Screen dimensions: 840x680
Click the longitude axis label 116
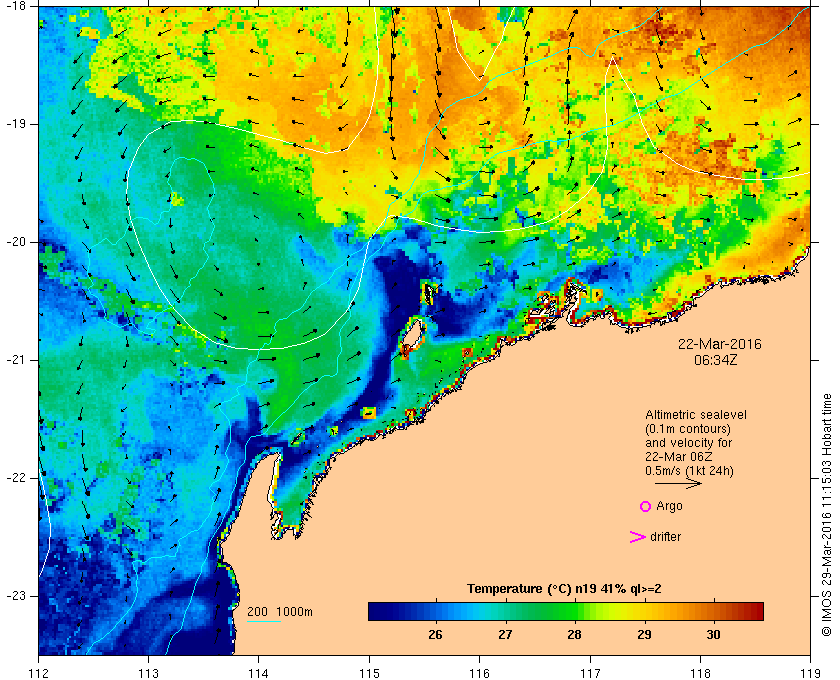coord(479,673)
